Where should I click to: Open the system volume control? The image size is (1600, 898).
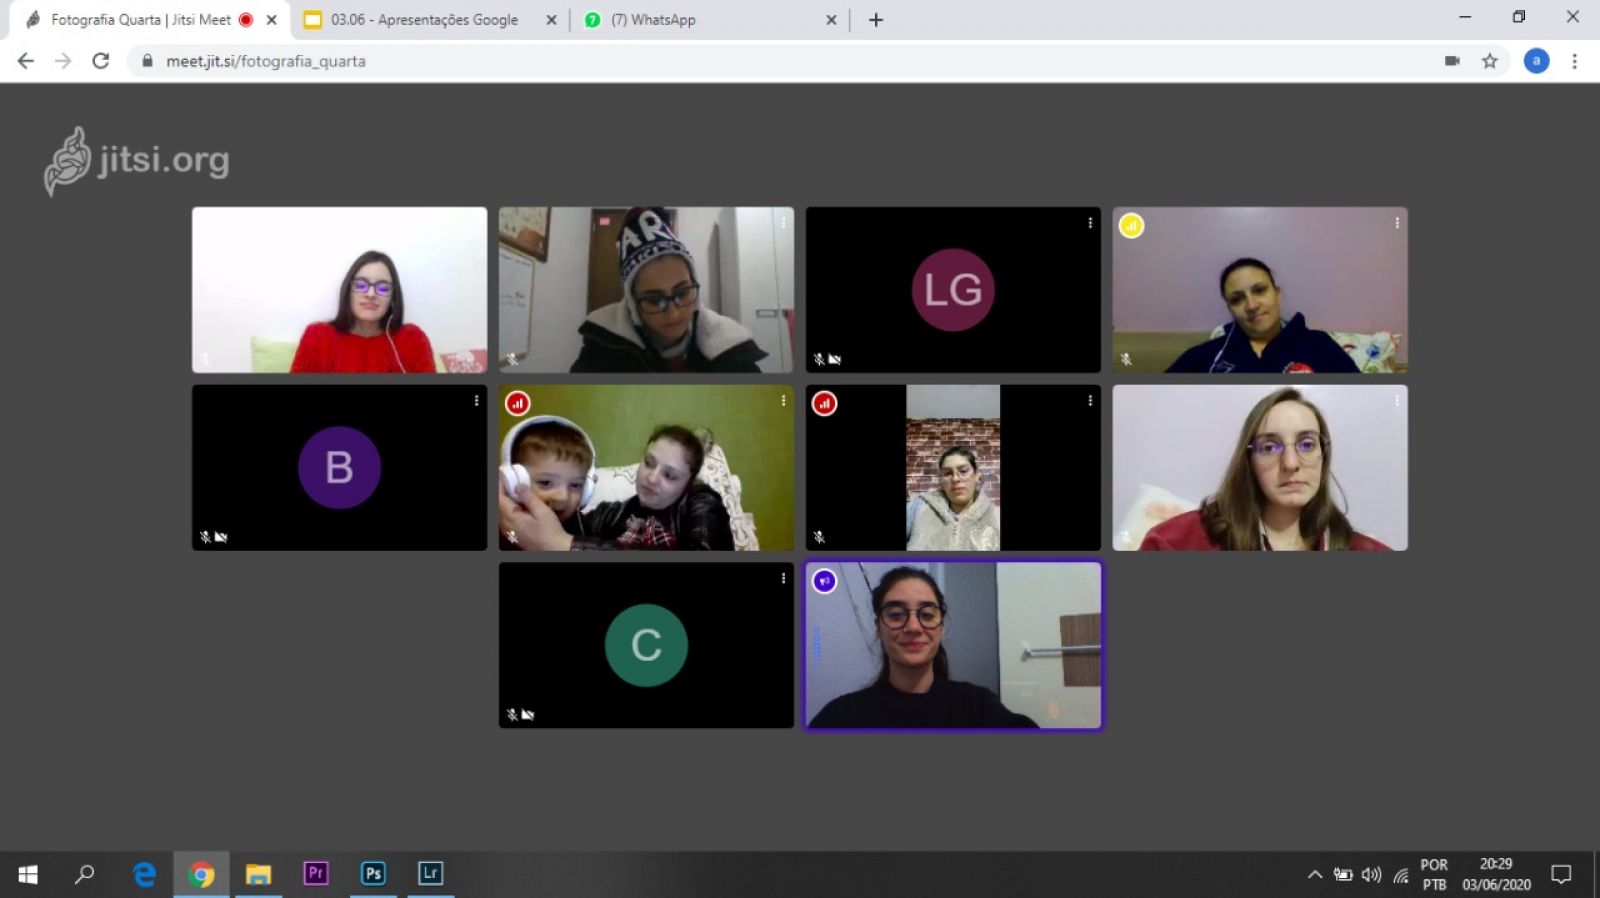(x=1371, y=875)
